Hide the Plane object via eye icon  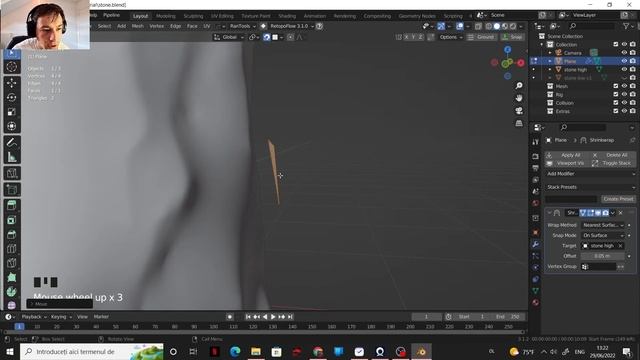(x=624, y=61)
